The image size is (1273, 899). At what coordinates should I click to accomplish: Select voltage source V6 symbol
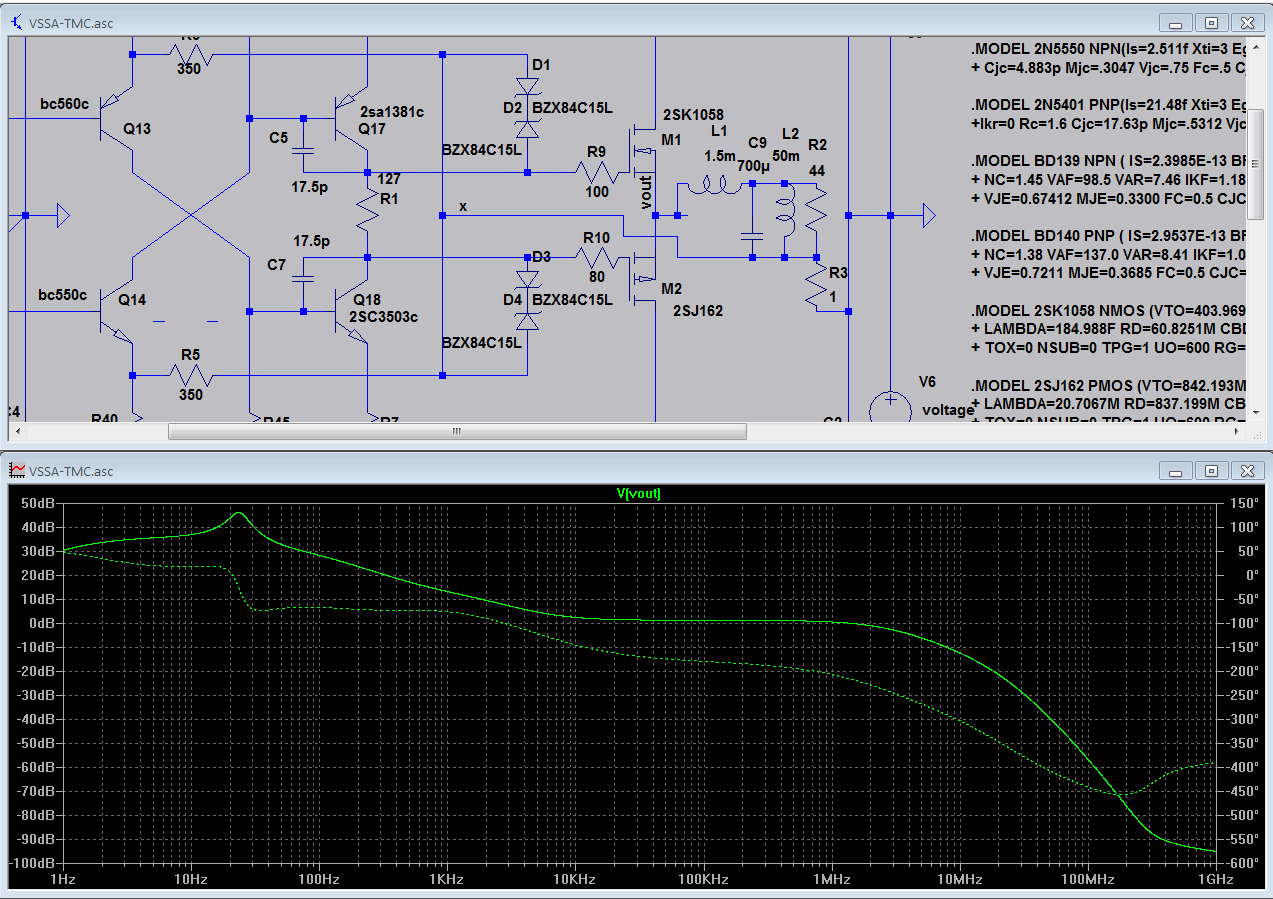click(x=889, y=408)
